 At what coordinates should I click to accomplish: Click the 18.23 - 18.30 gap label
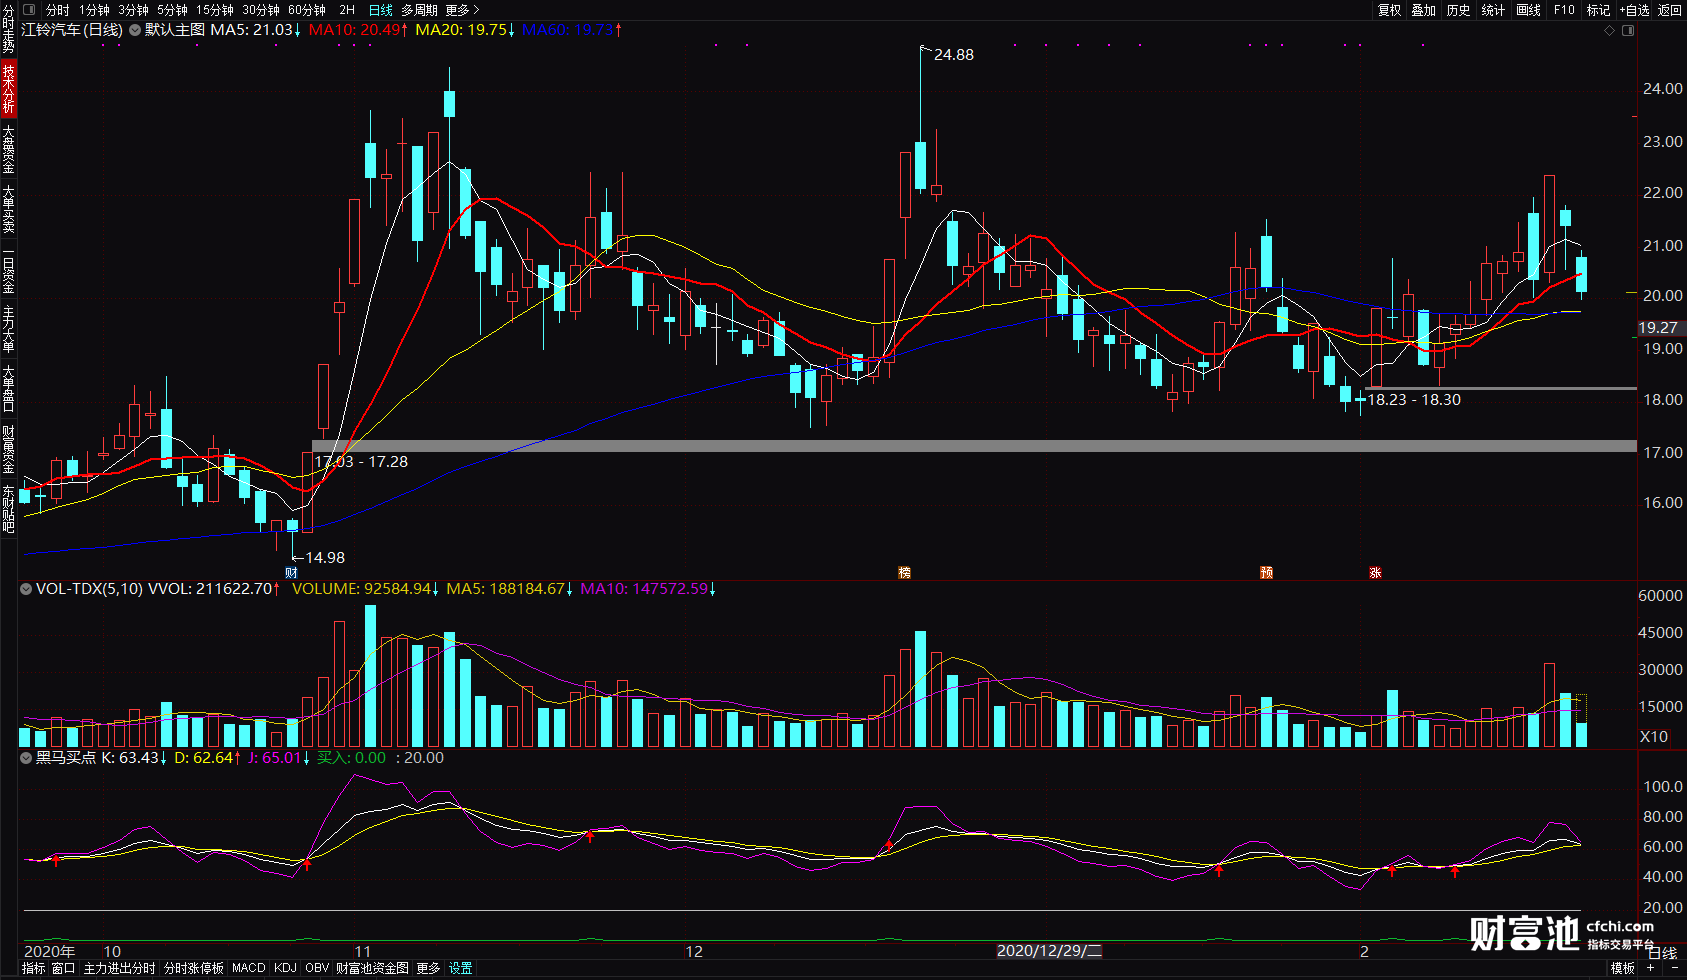tap(1414, 400)
